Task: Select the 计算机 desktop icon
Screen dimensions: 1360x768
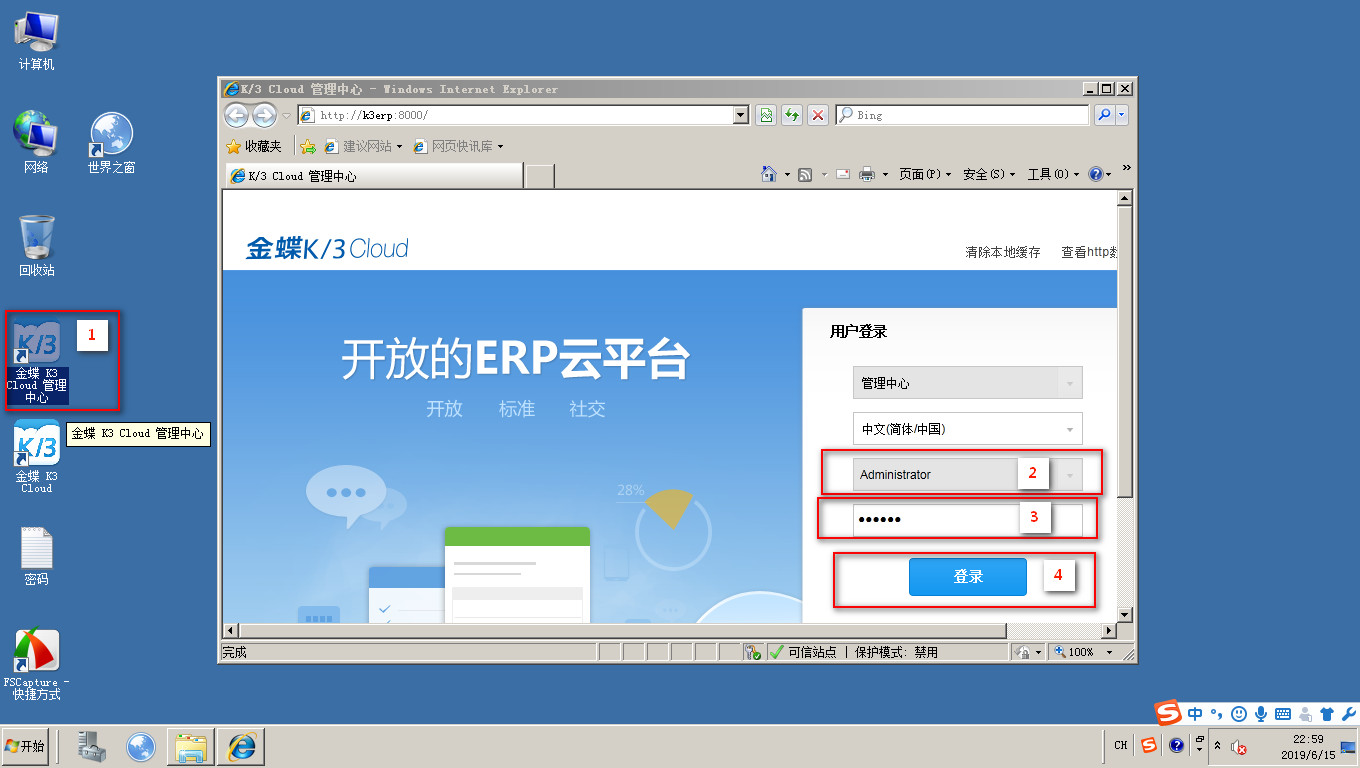Action: [x=36, y=41]
